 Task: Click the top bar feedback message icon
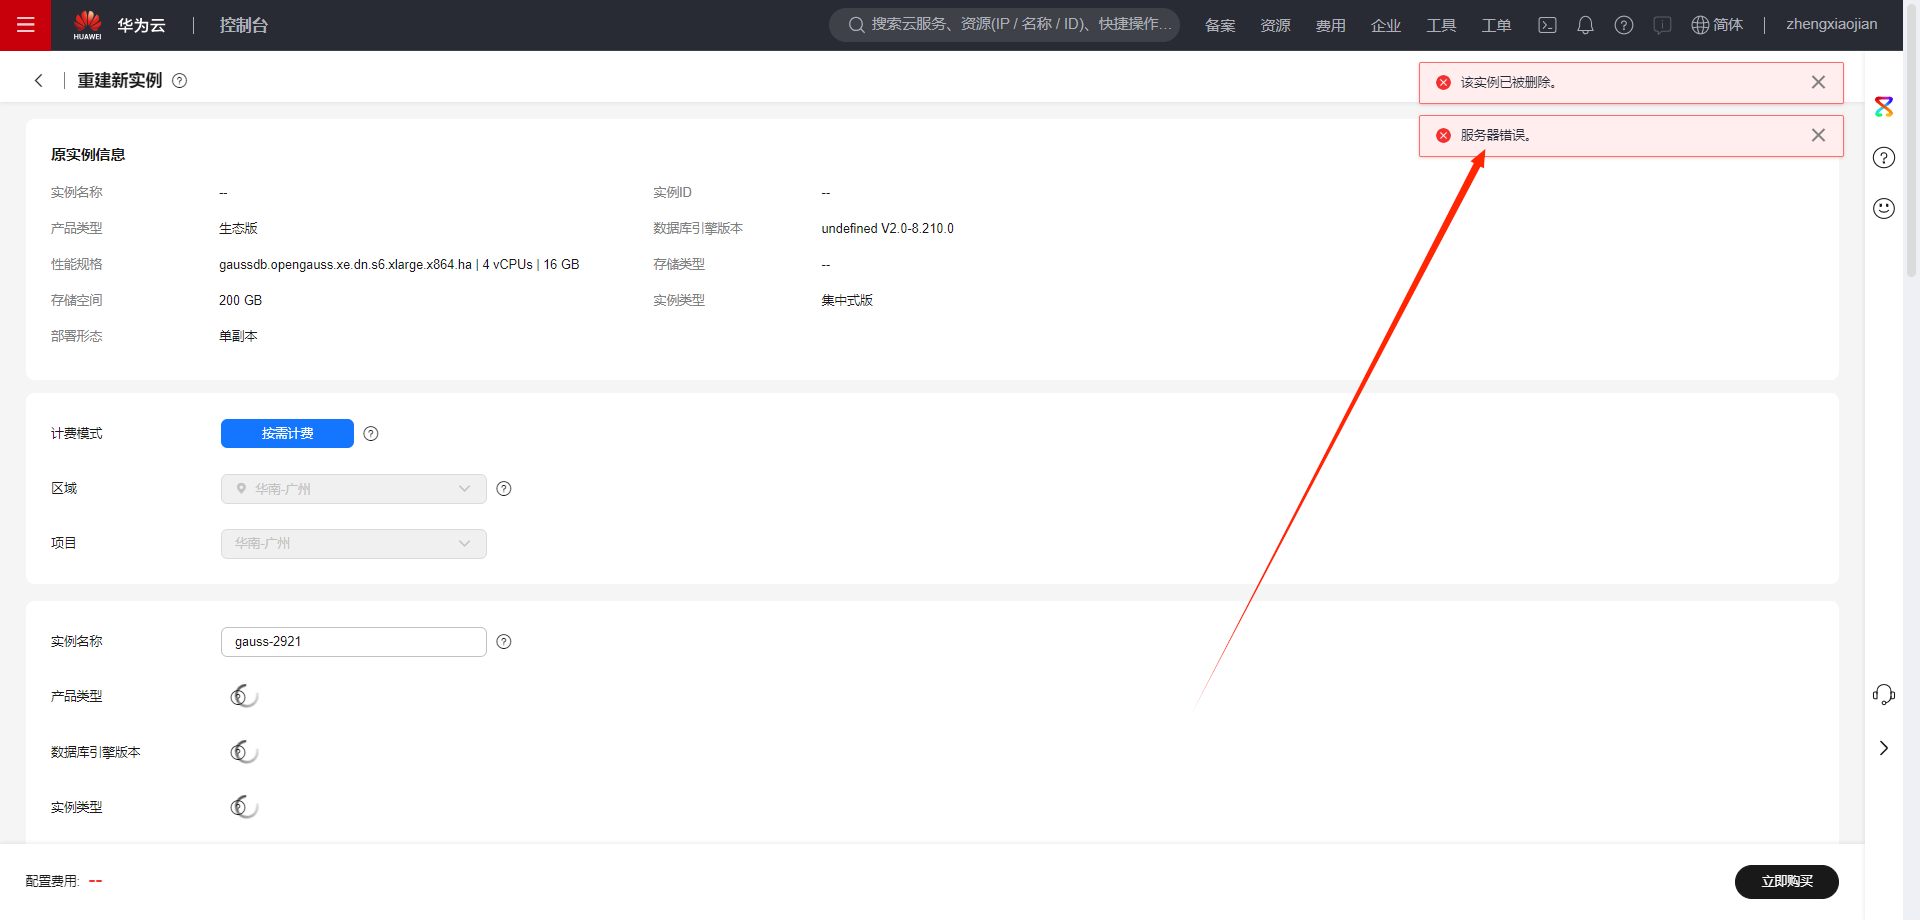(1662, 25)
